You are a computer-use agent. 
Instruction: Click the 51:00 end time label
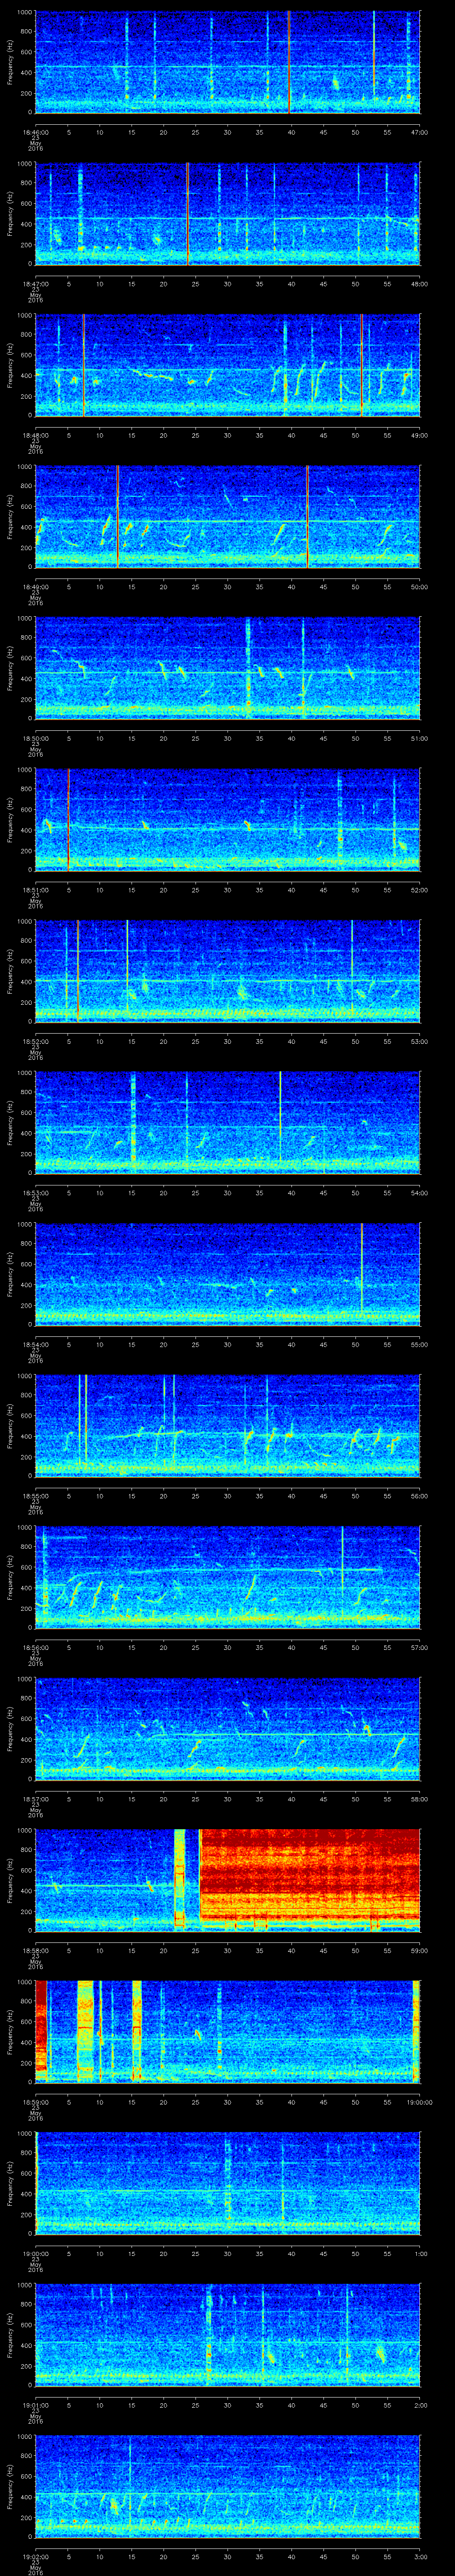click(x=419, y=738)
